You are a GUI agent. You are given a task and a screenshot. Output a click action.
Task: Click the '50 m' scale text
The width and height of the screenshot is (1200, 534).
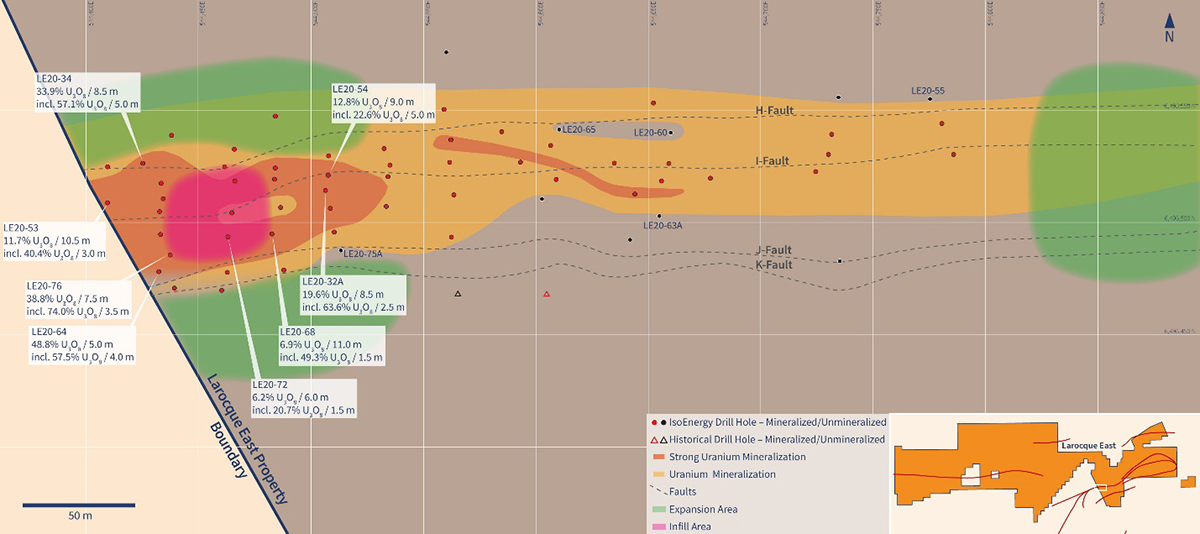tap(79, 517)
